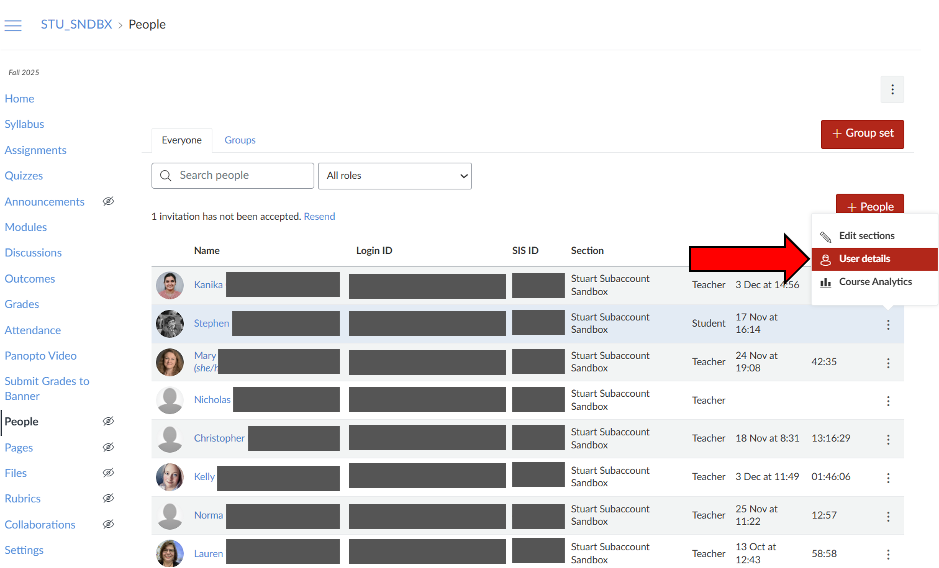Click the Name column header

pyautogui.click(x=207, y=250)
